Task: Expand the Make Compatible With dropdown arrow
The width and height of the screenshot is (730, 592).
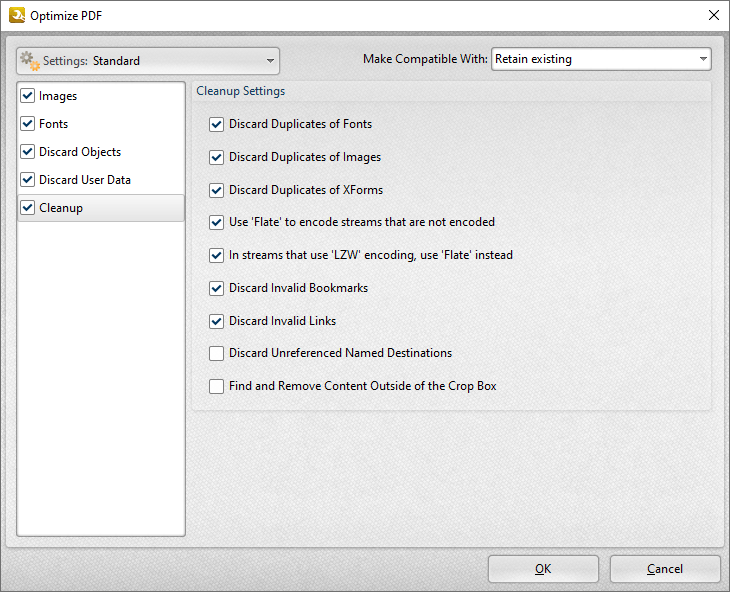Action: pos(703,59)
